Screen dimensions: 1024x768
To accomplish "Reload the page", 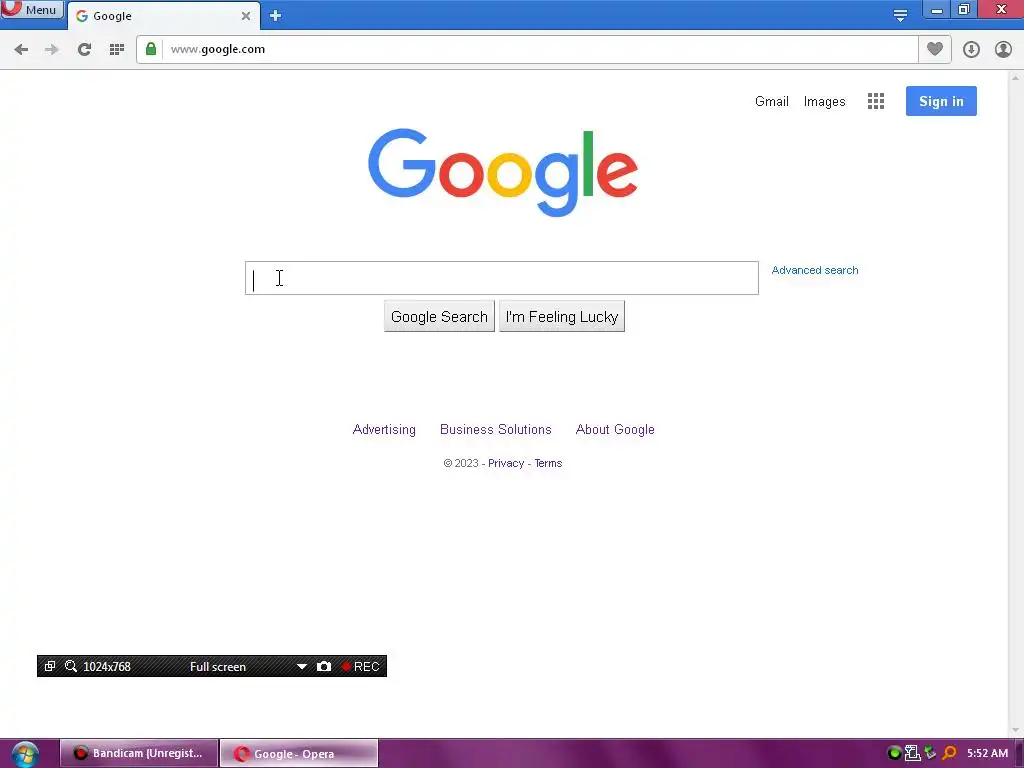I will (x=84, y=50).
